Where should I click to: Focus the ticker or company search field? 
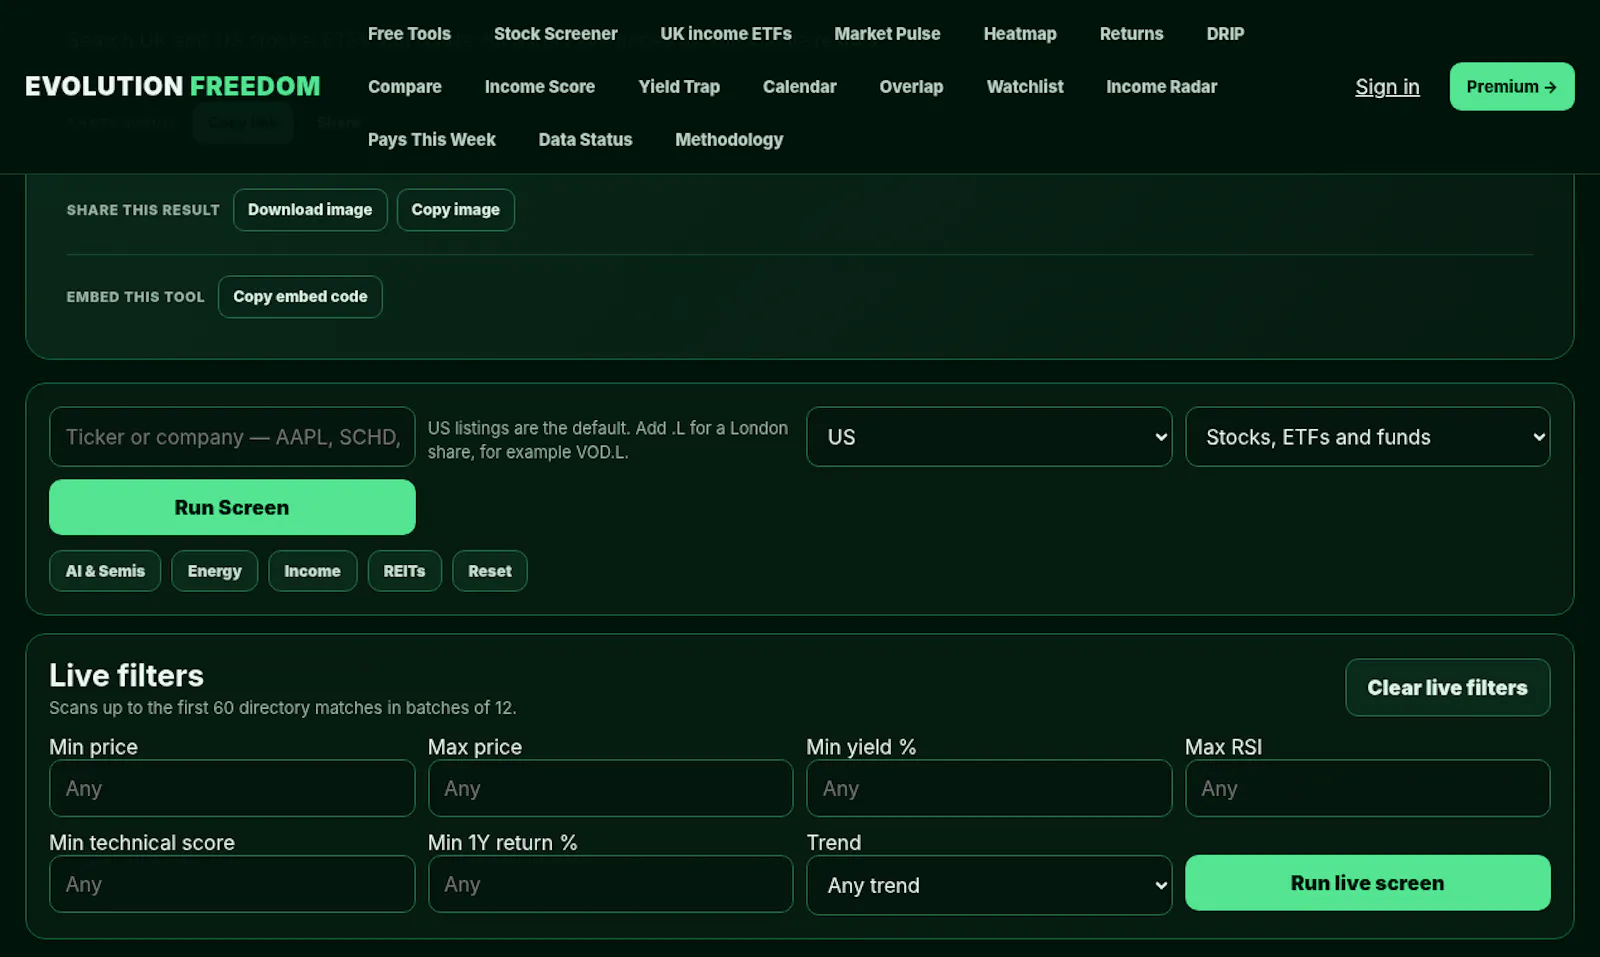coord(232,437)
